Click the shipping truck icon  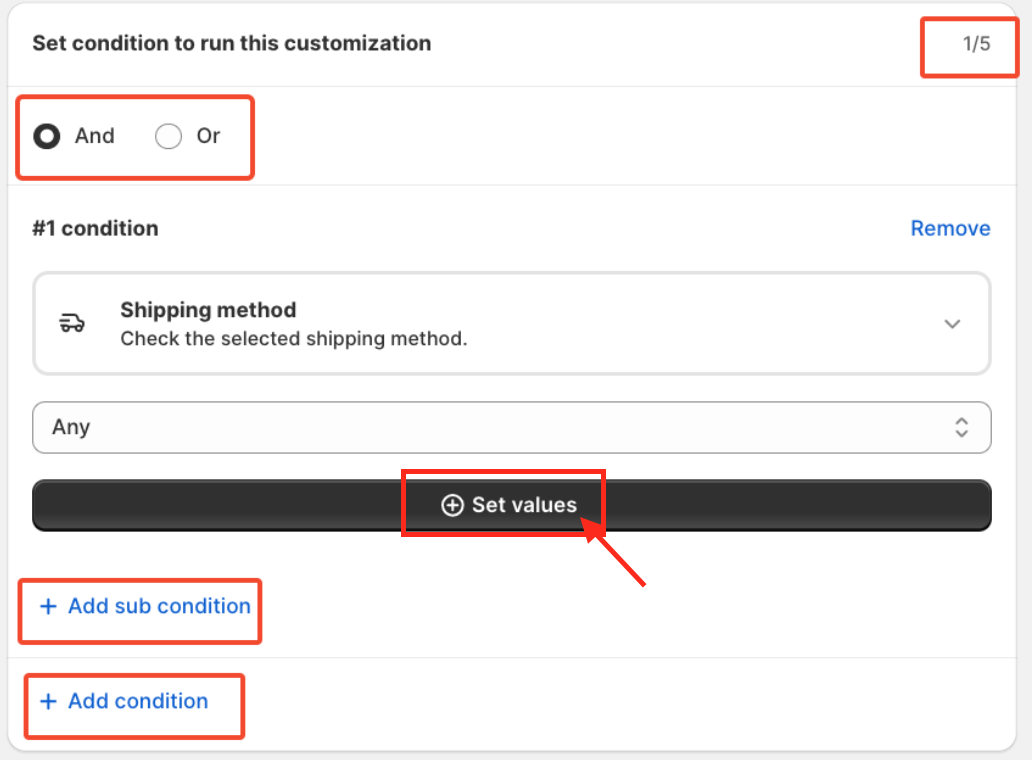[72, 323]
